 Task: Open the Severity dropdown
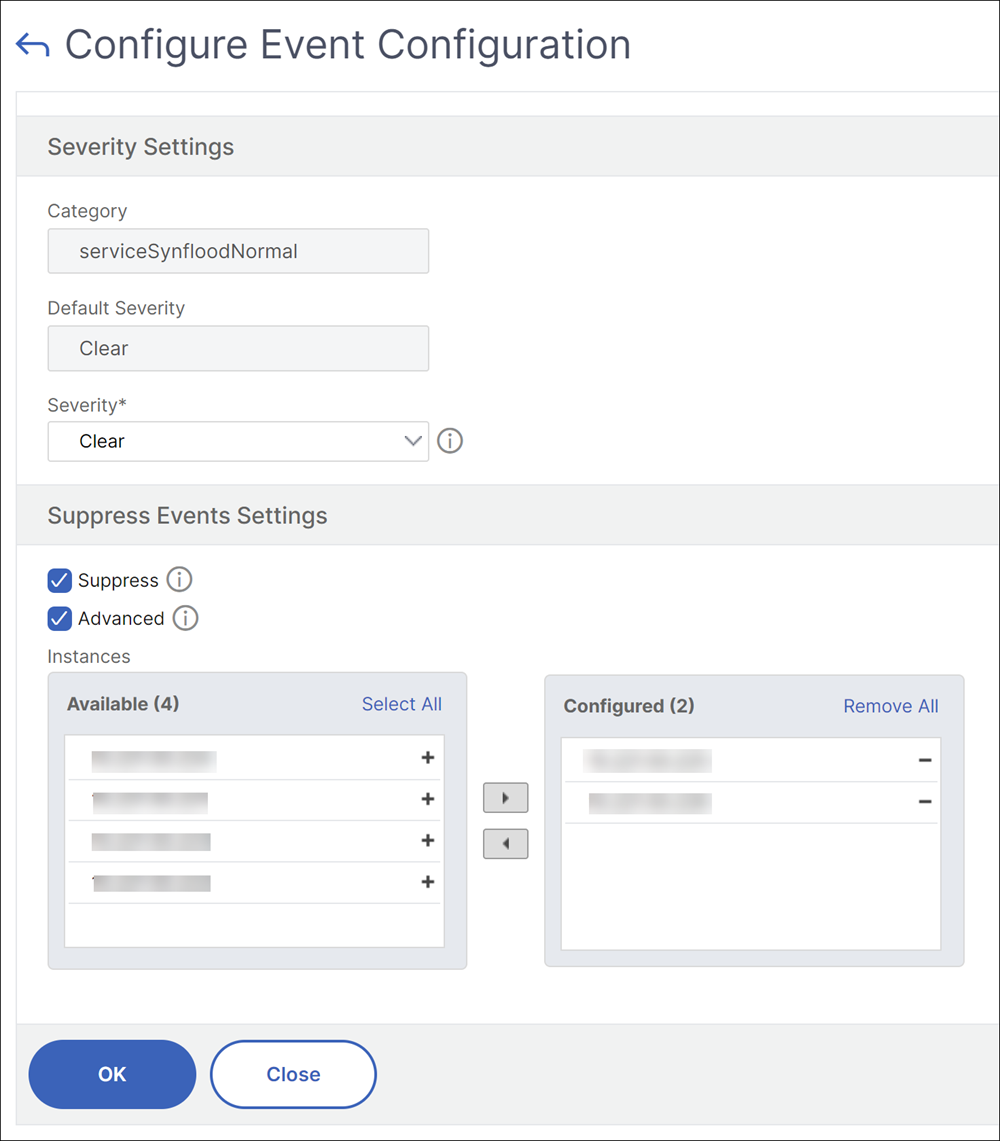(x=238, y=441)
